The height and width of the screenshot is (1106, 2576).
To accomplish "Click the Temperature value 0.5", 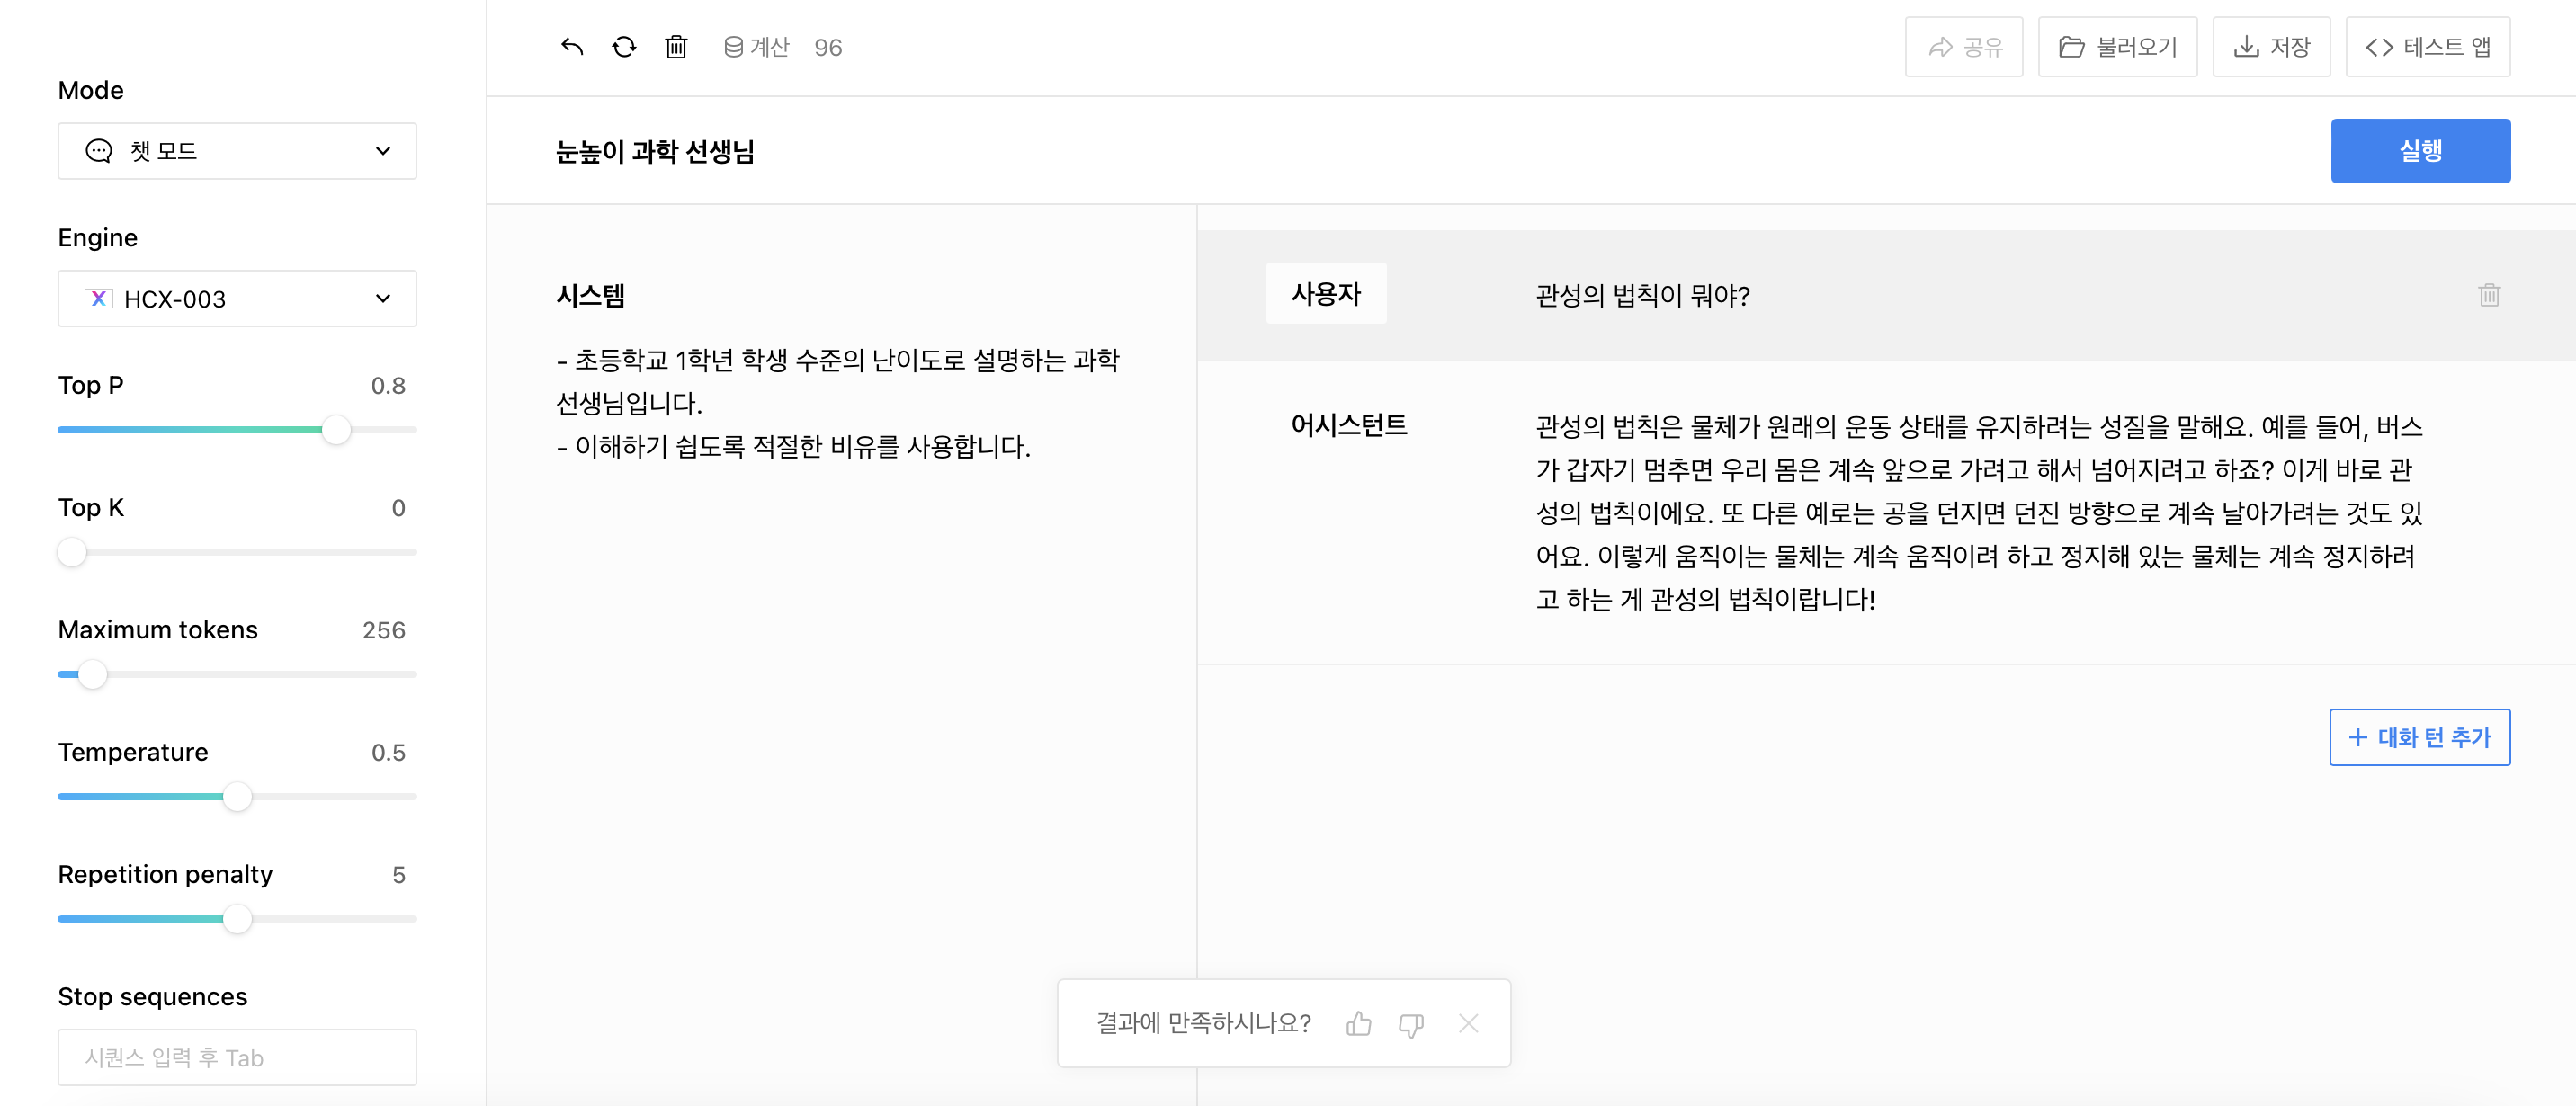I will click(x=388, y=753).
